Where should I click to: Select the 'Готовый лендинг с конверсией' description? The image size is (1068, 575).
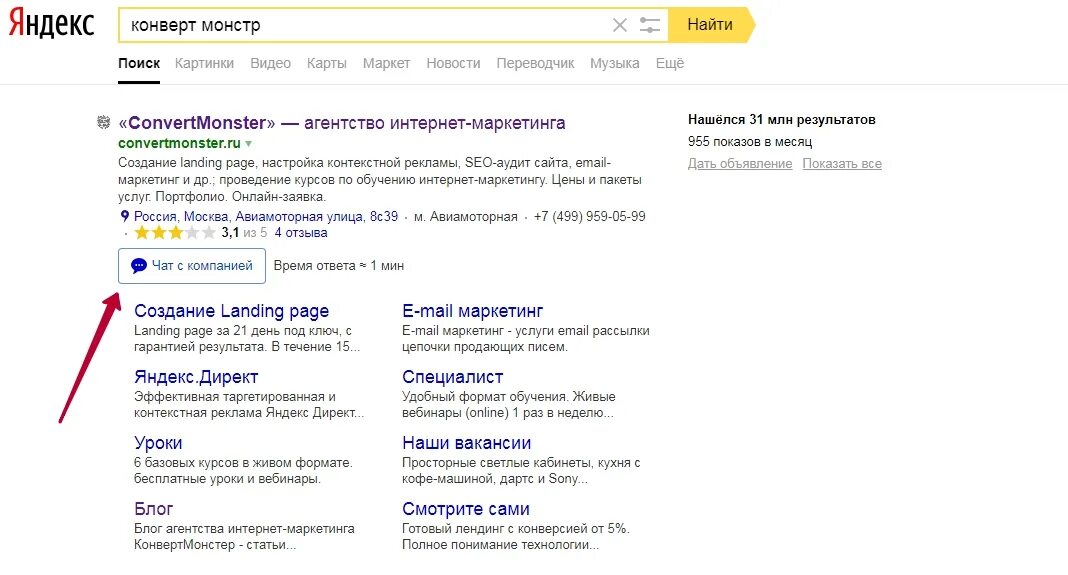click(x=516, y=537)
